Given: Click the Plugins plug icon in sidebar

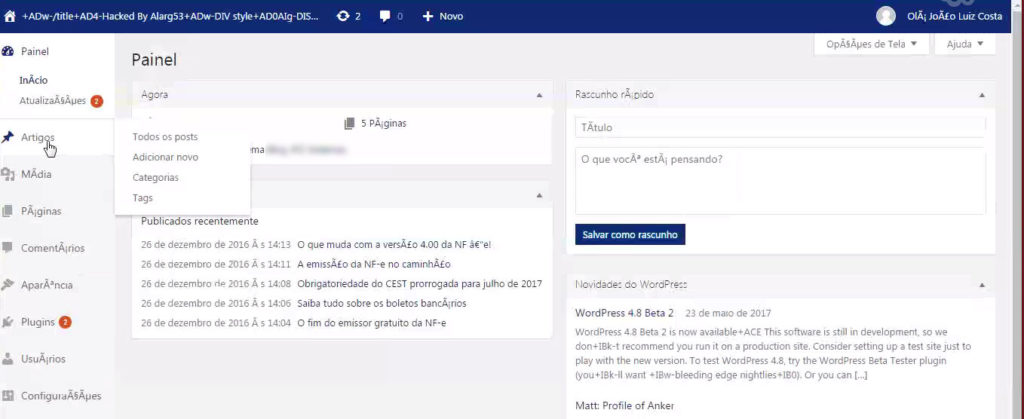Looking at the screenshot, I should click(8, 322).
